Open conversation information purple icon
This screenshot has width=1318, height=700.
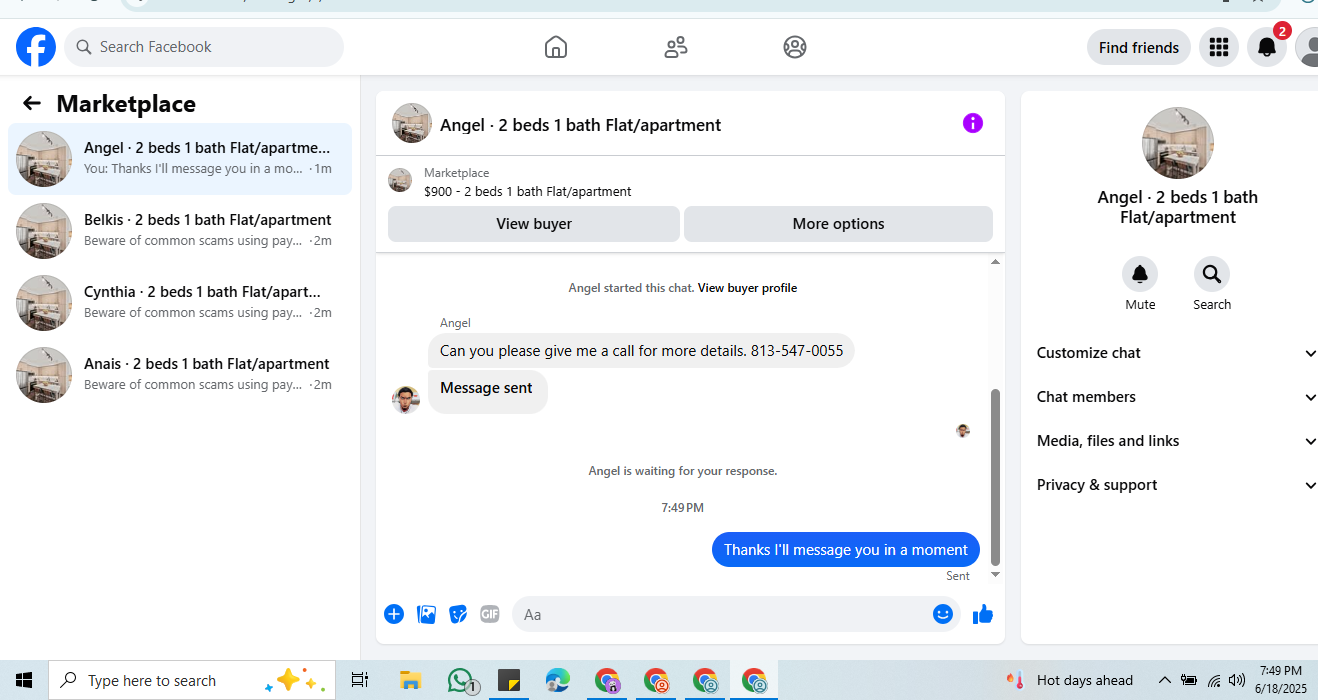(x=973, y=123)
